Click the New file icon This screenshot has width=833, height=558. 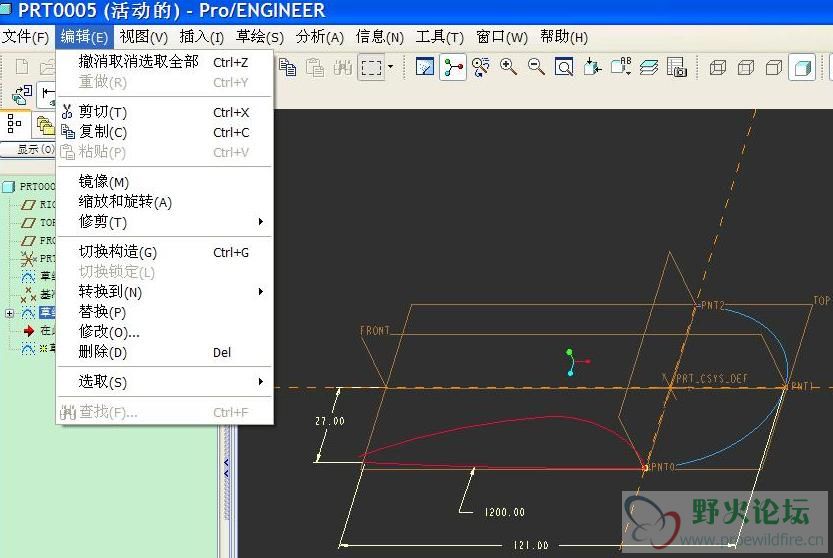point(22,67)
